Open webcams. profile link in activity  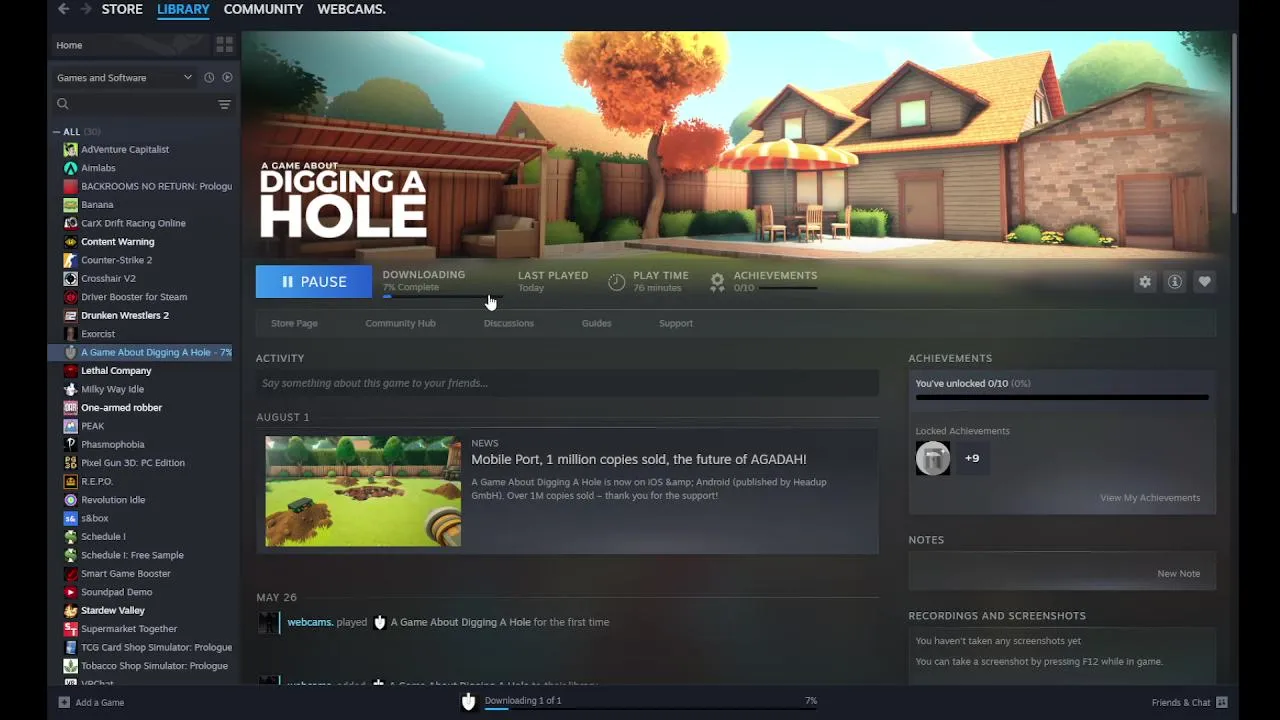[310, 622]
